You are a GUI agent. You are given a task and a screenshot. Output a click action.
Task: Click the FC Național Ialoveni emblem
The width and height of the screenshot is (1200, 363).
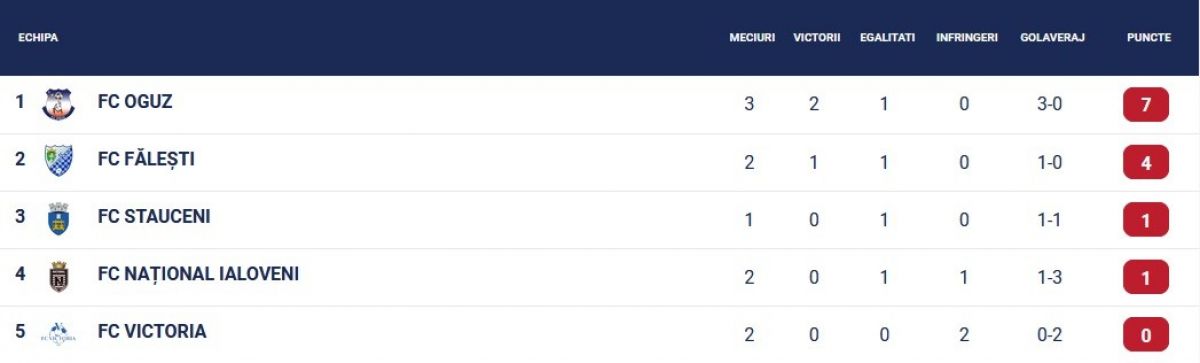59,276
